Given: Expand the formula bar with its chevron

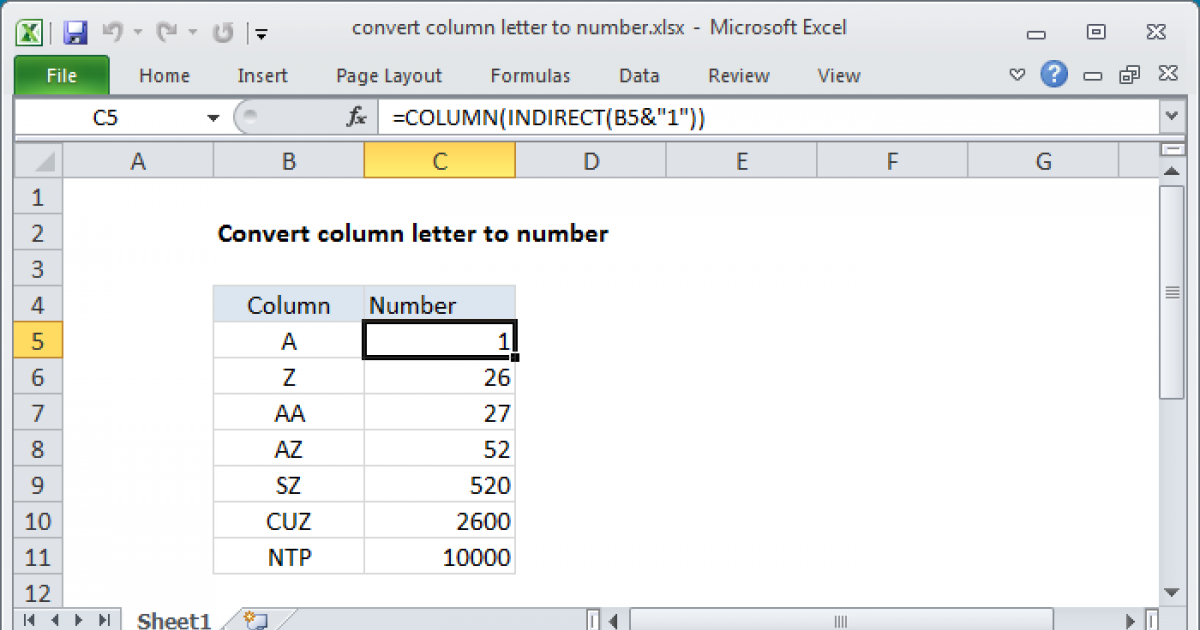Looking at the screenshot, I should [1171, 116].
